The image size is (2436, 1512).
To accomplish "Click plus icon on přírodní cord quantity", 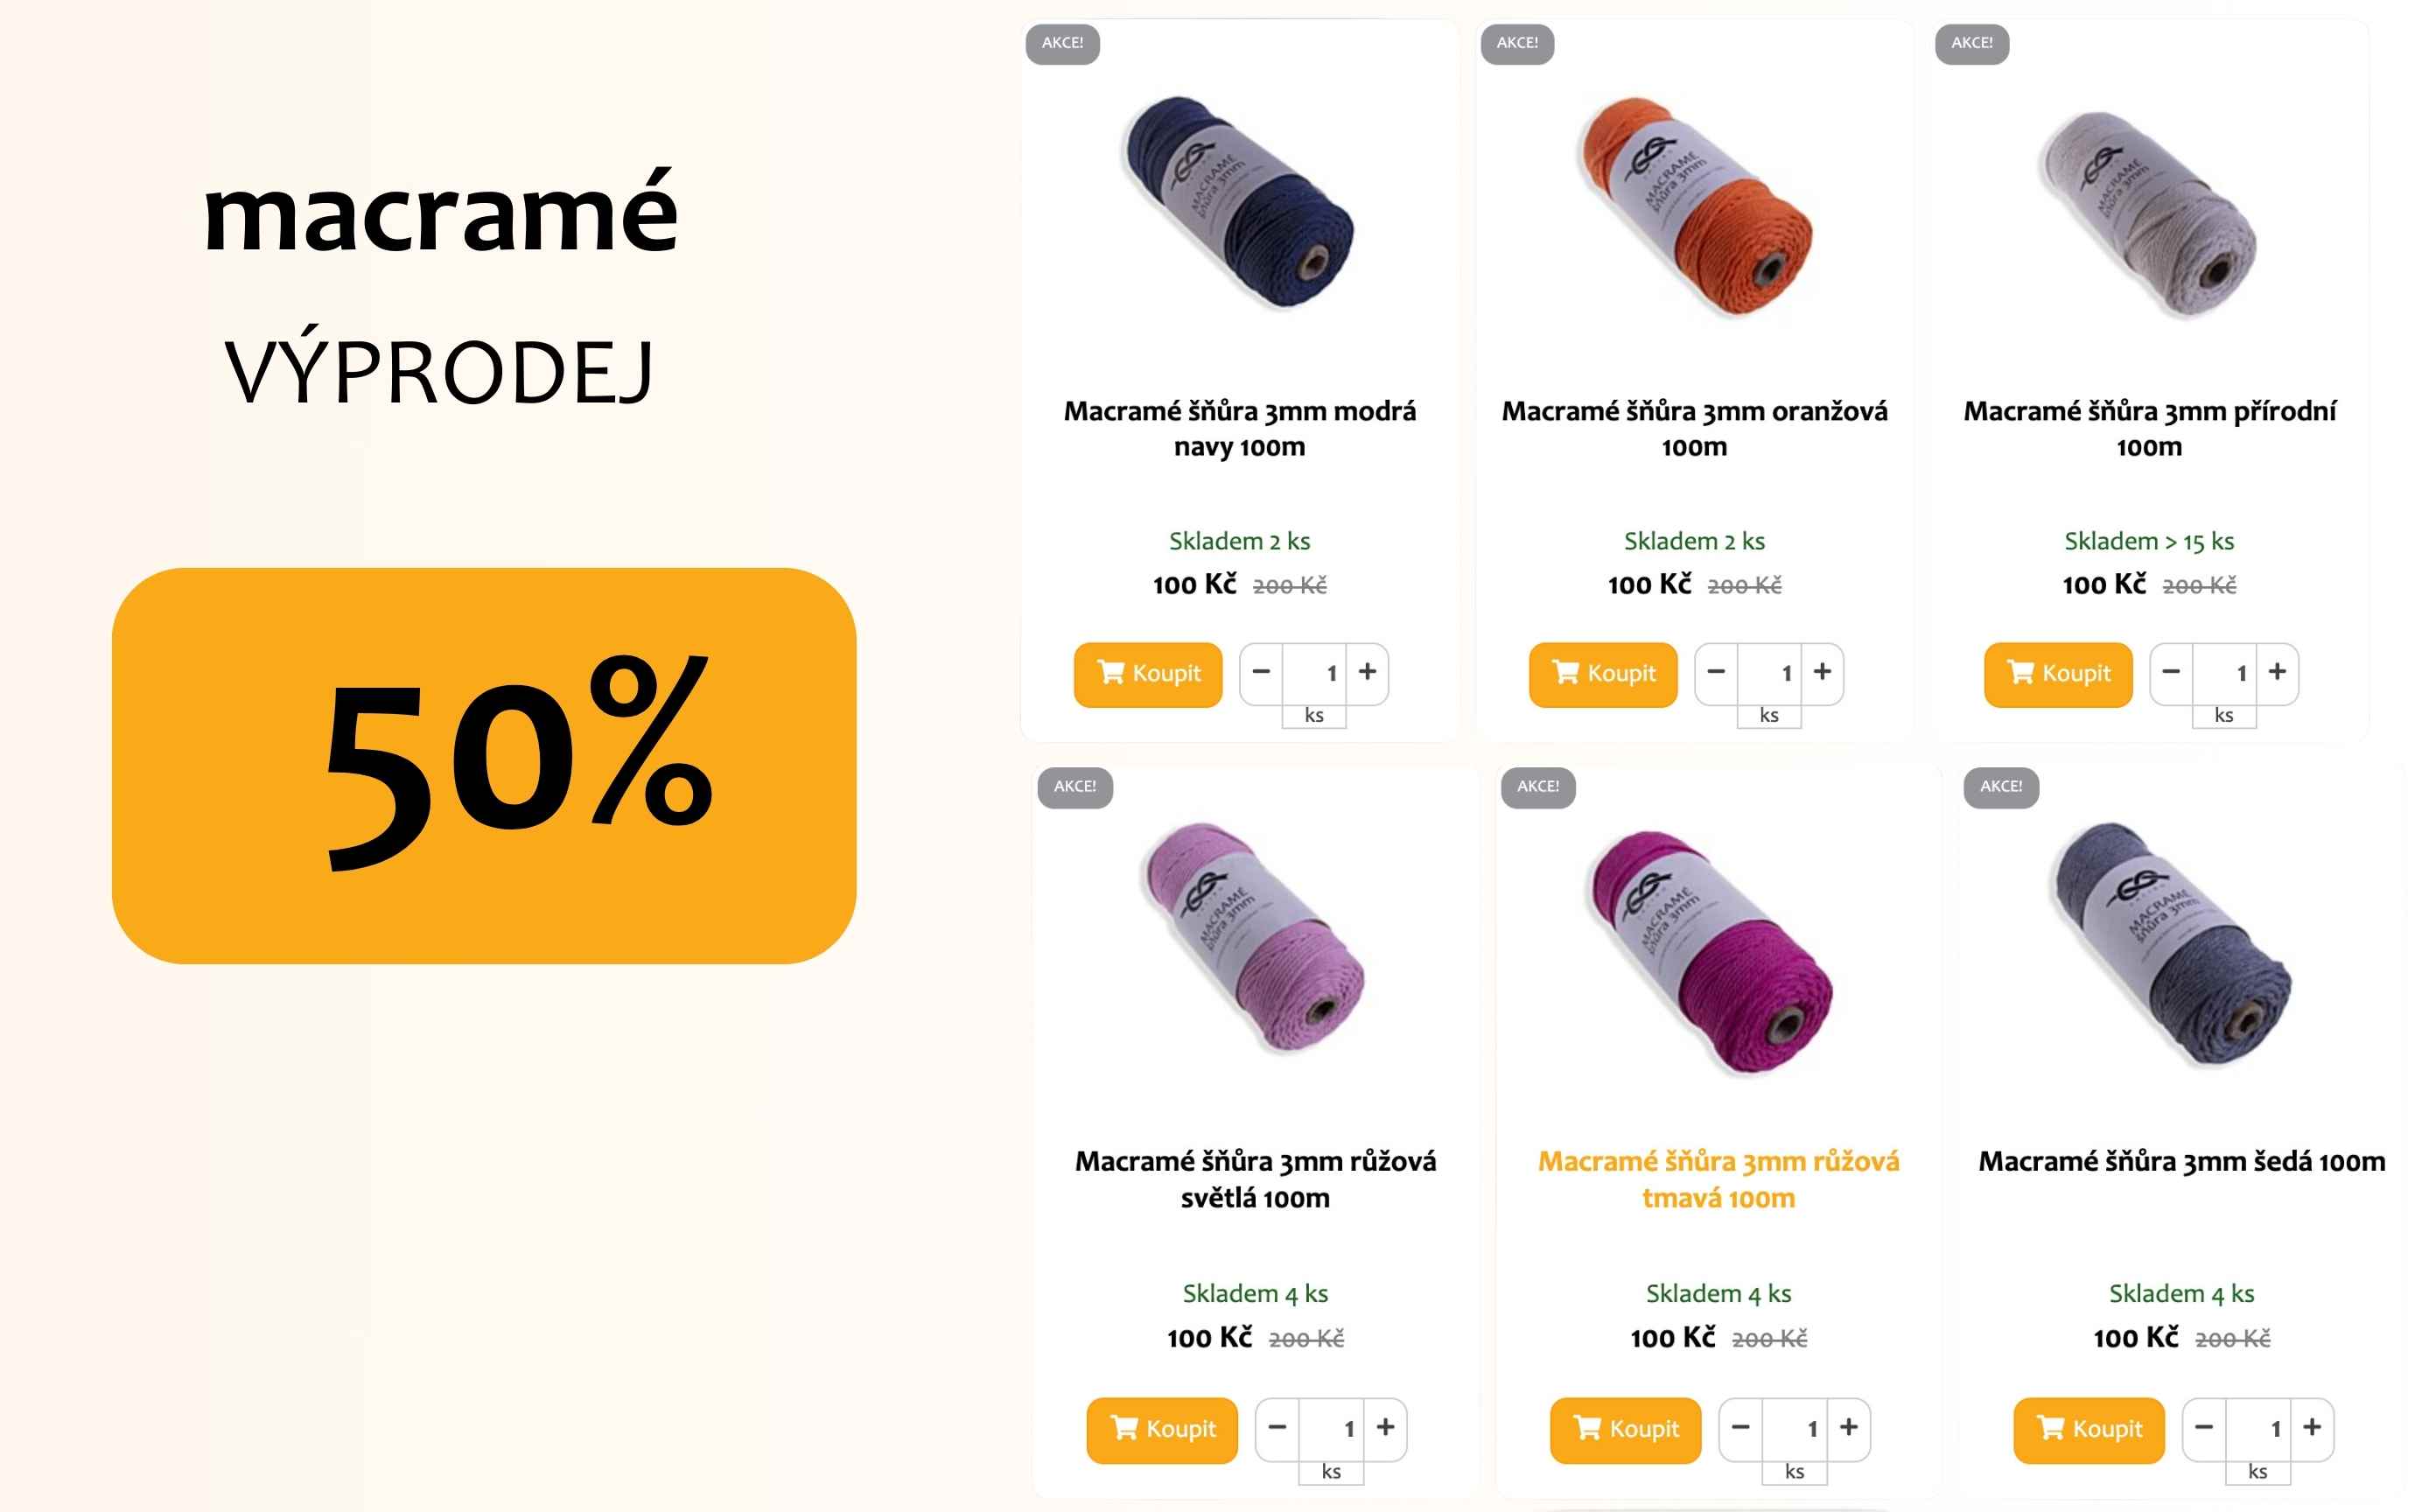I will (2277, 672).
